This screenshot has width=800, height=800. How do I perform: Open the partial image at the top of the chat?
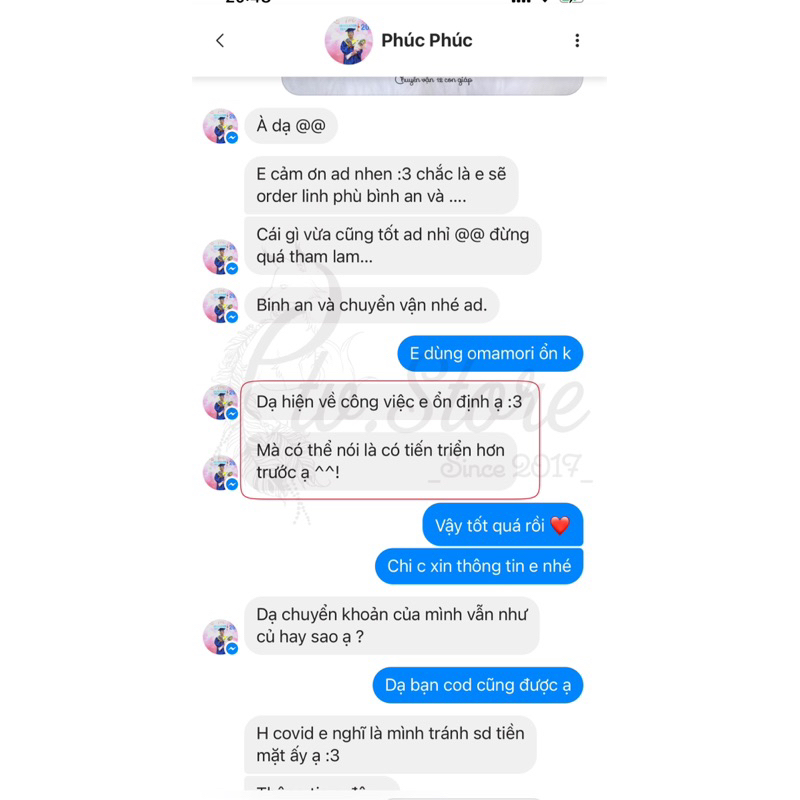[432, 85]
